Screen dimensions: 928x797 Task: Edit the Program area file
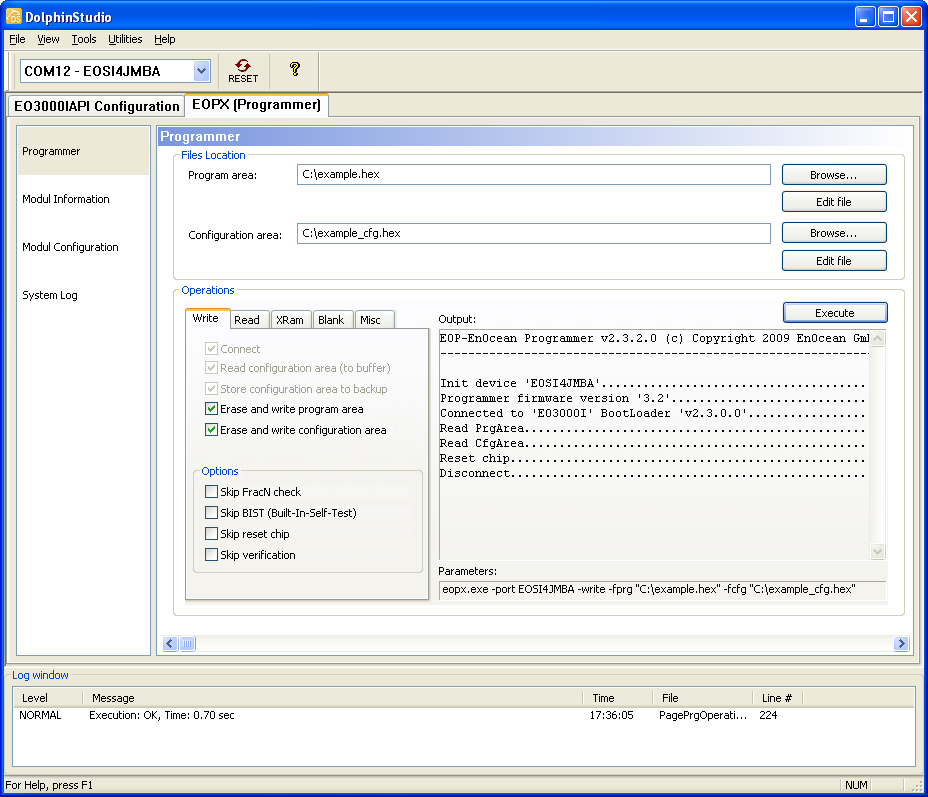click(x=834, y=202)
